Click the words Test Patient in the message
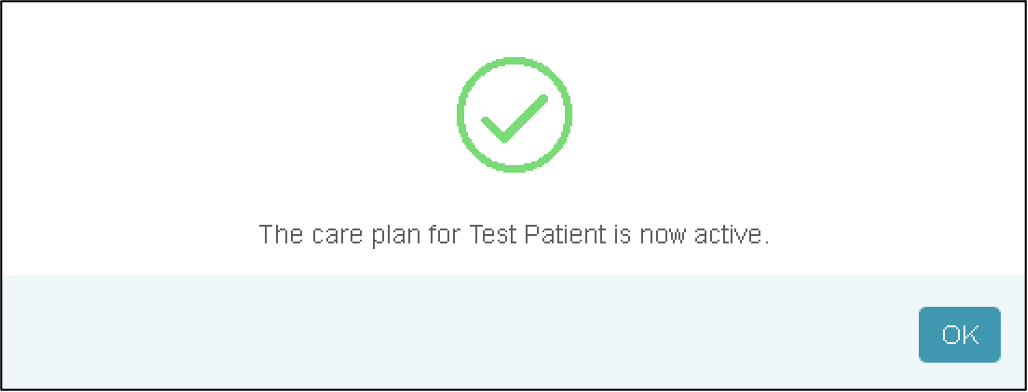The width and height of the screenshot is (1028, 392). [x=537, y=235]
